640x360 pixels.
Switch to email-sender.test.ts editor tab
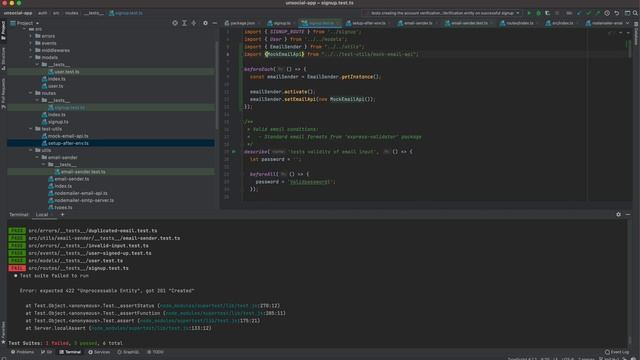click(x=466, y=23)
